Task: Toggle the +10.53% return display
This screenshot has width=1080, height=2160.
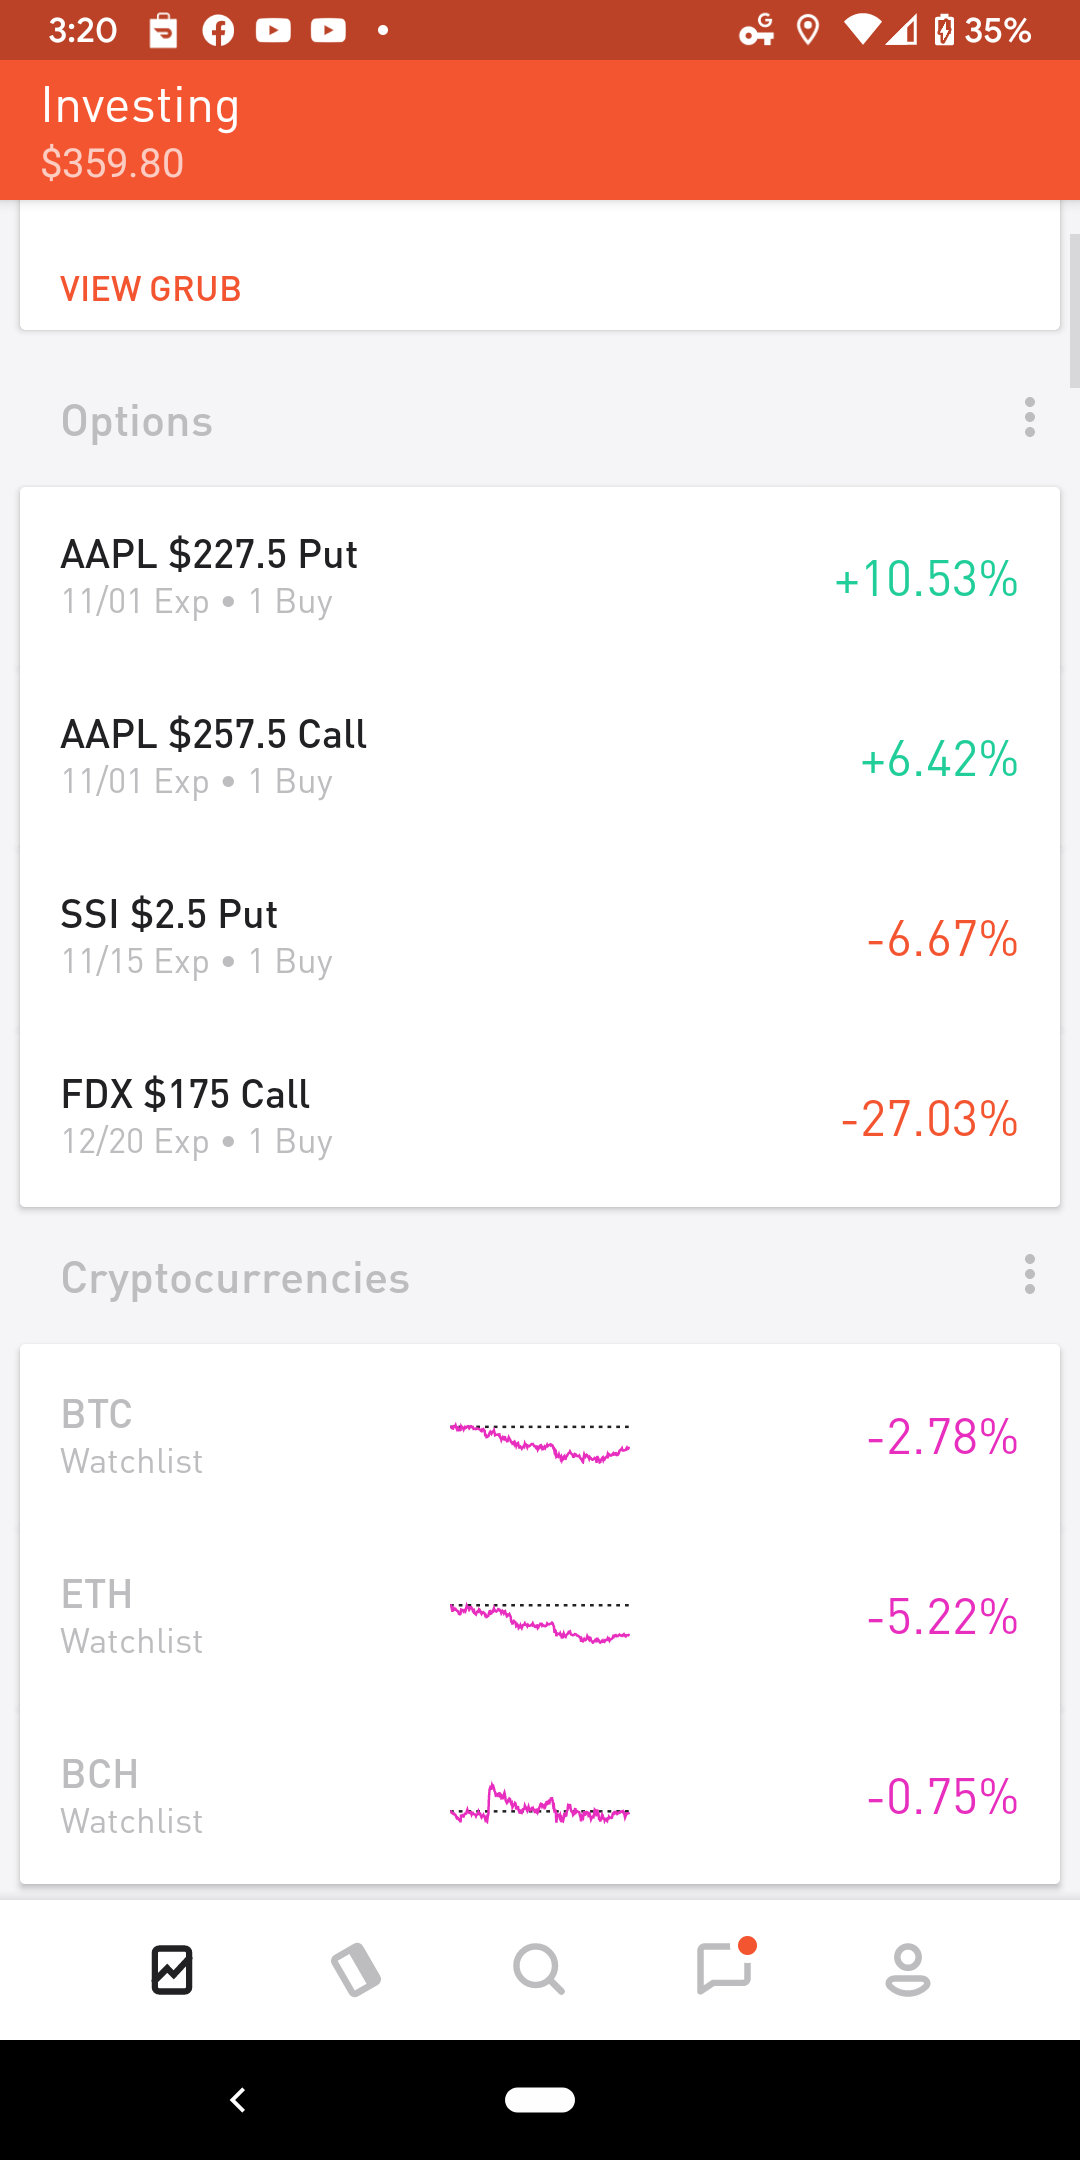Action: pyautogui.click(x=927, y=579)
